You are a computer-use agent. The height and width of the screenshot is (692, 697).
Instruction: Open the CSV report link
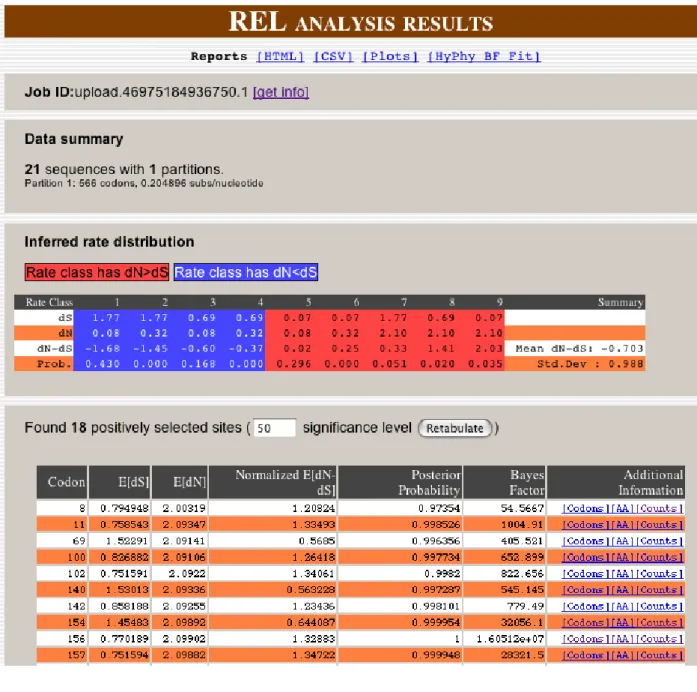(333, 56)
